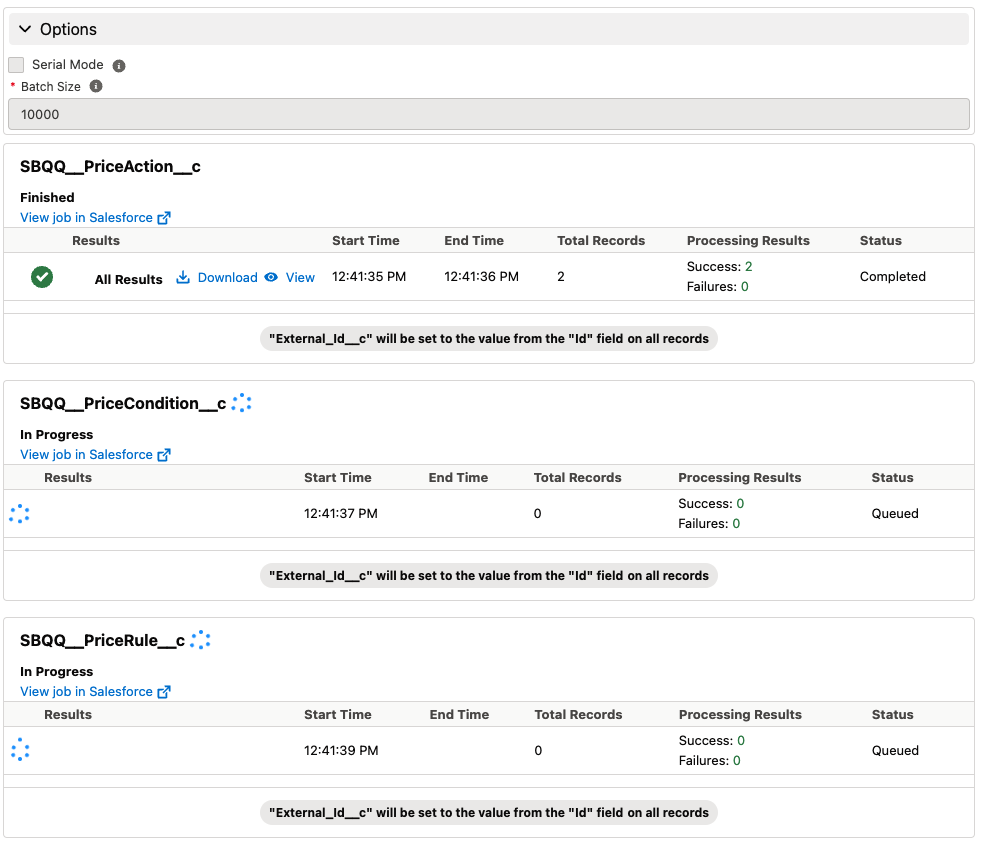Click the download arrow icon
982x843 pixels.
(183, 277)
